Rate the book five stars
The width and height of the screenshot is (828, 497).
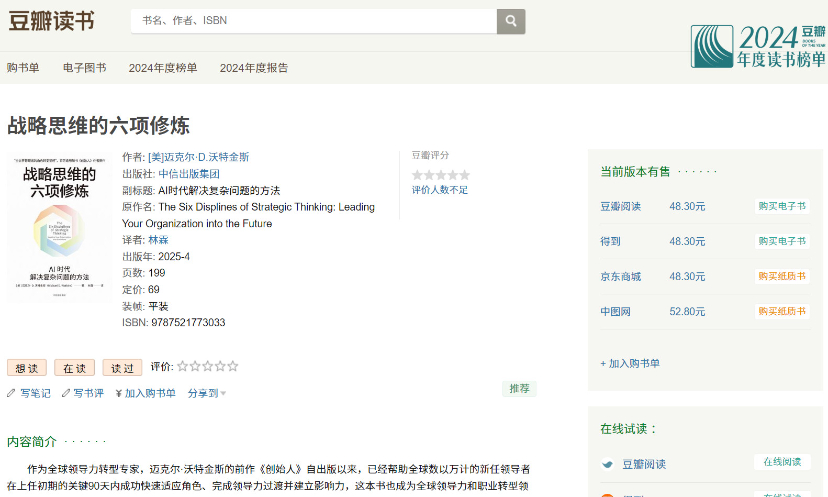pos(233,366)
